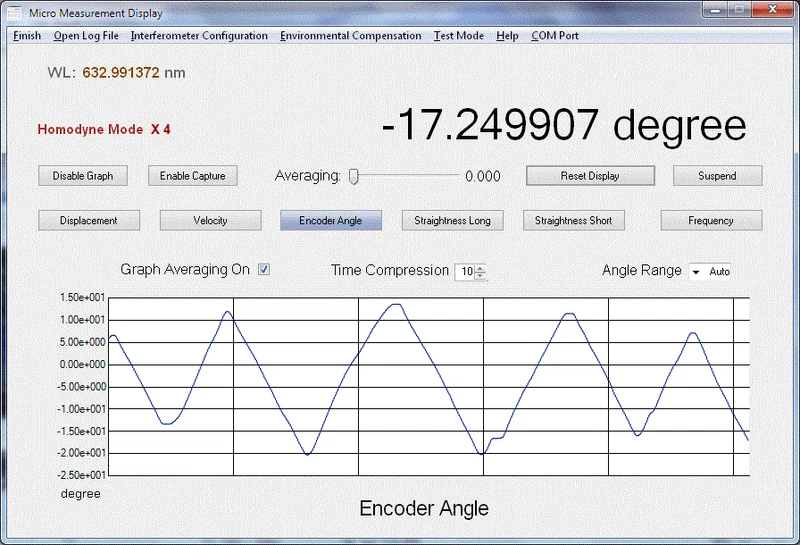The height and width of the screenshot is (545, 800).
Task: Click the Averaging slider handle
Action: 354,176
